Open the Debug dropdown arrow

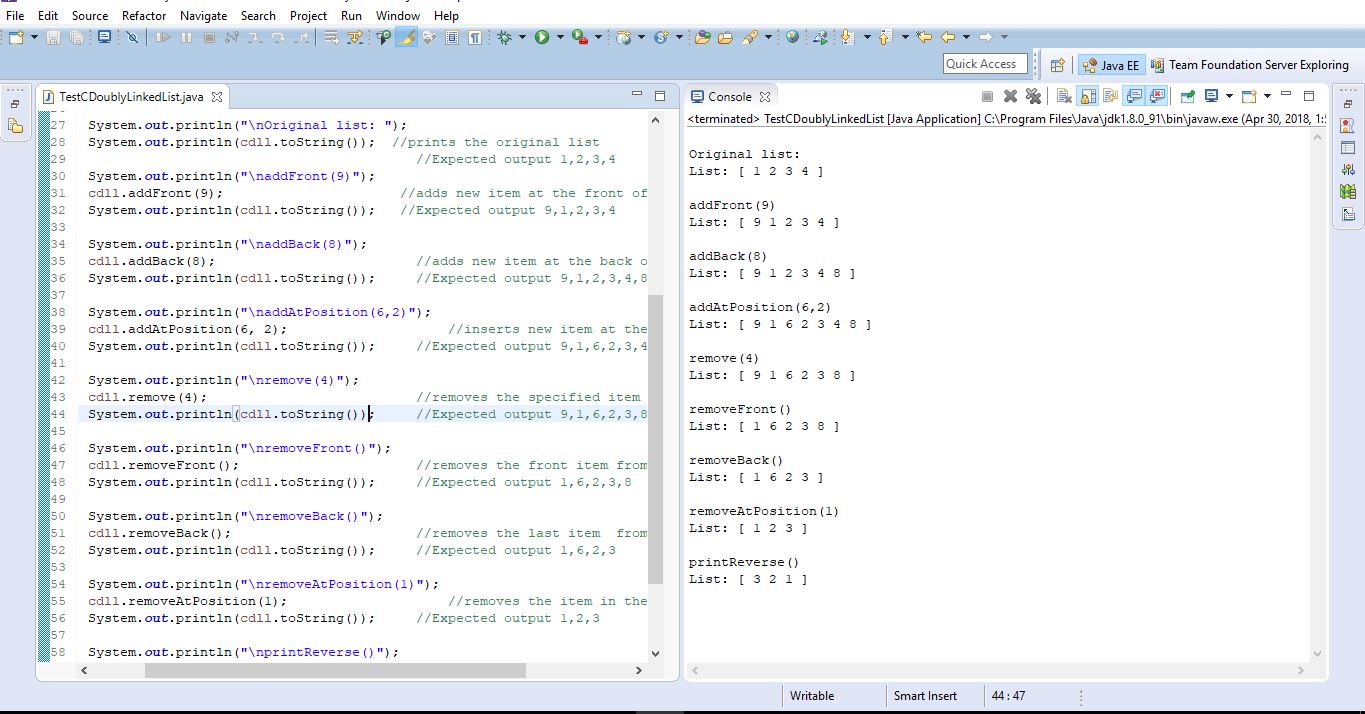tap(522, 37)
